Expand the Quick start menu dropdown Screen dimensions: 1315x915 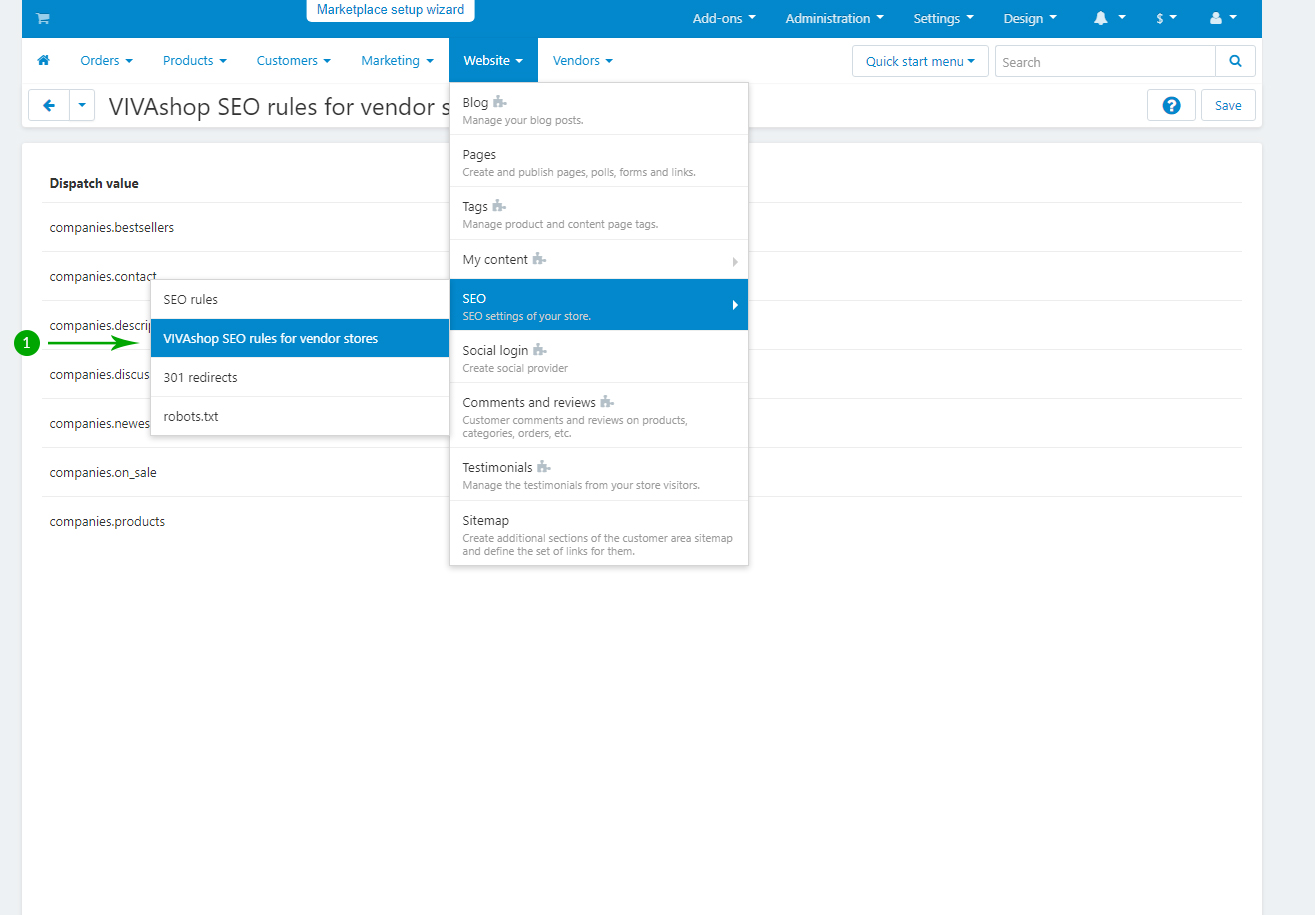click(920, 61)
